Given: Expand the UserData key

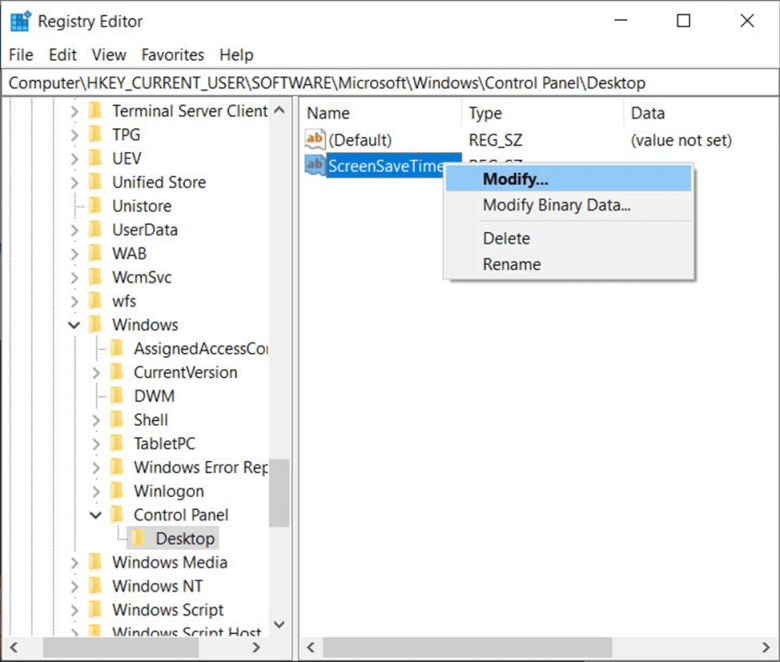Looking at the screenshot, I should click(x=74, y=230).
